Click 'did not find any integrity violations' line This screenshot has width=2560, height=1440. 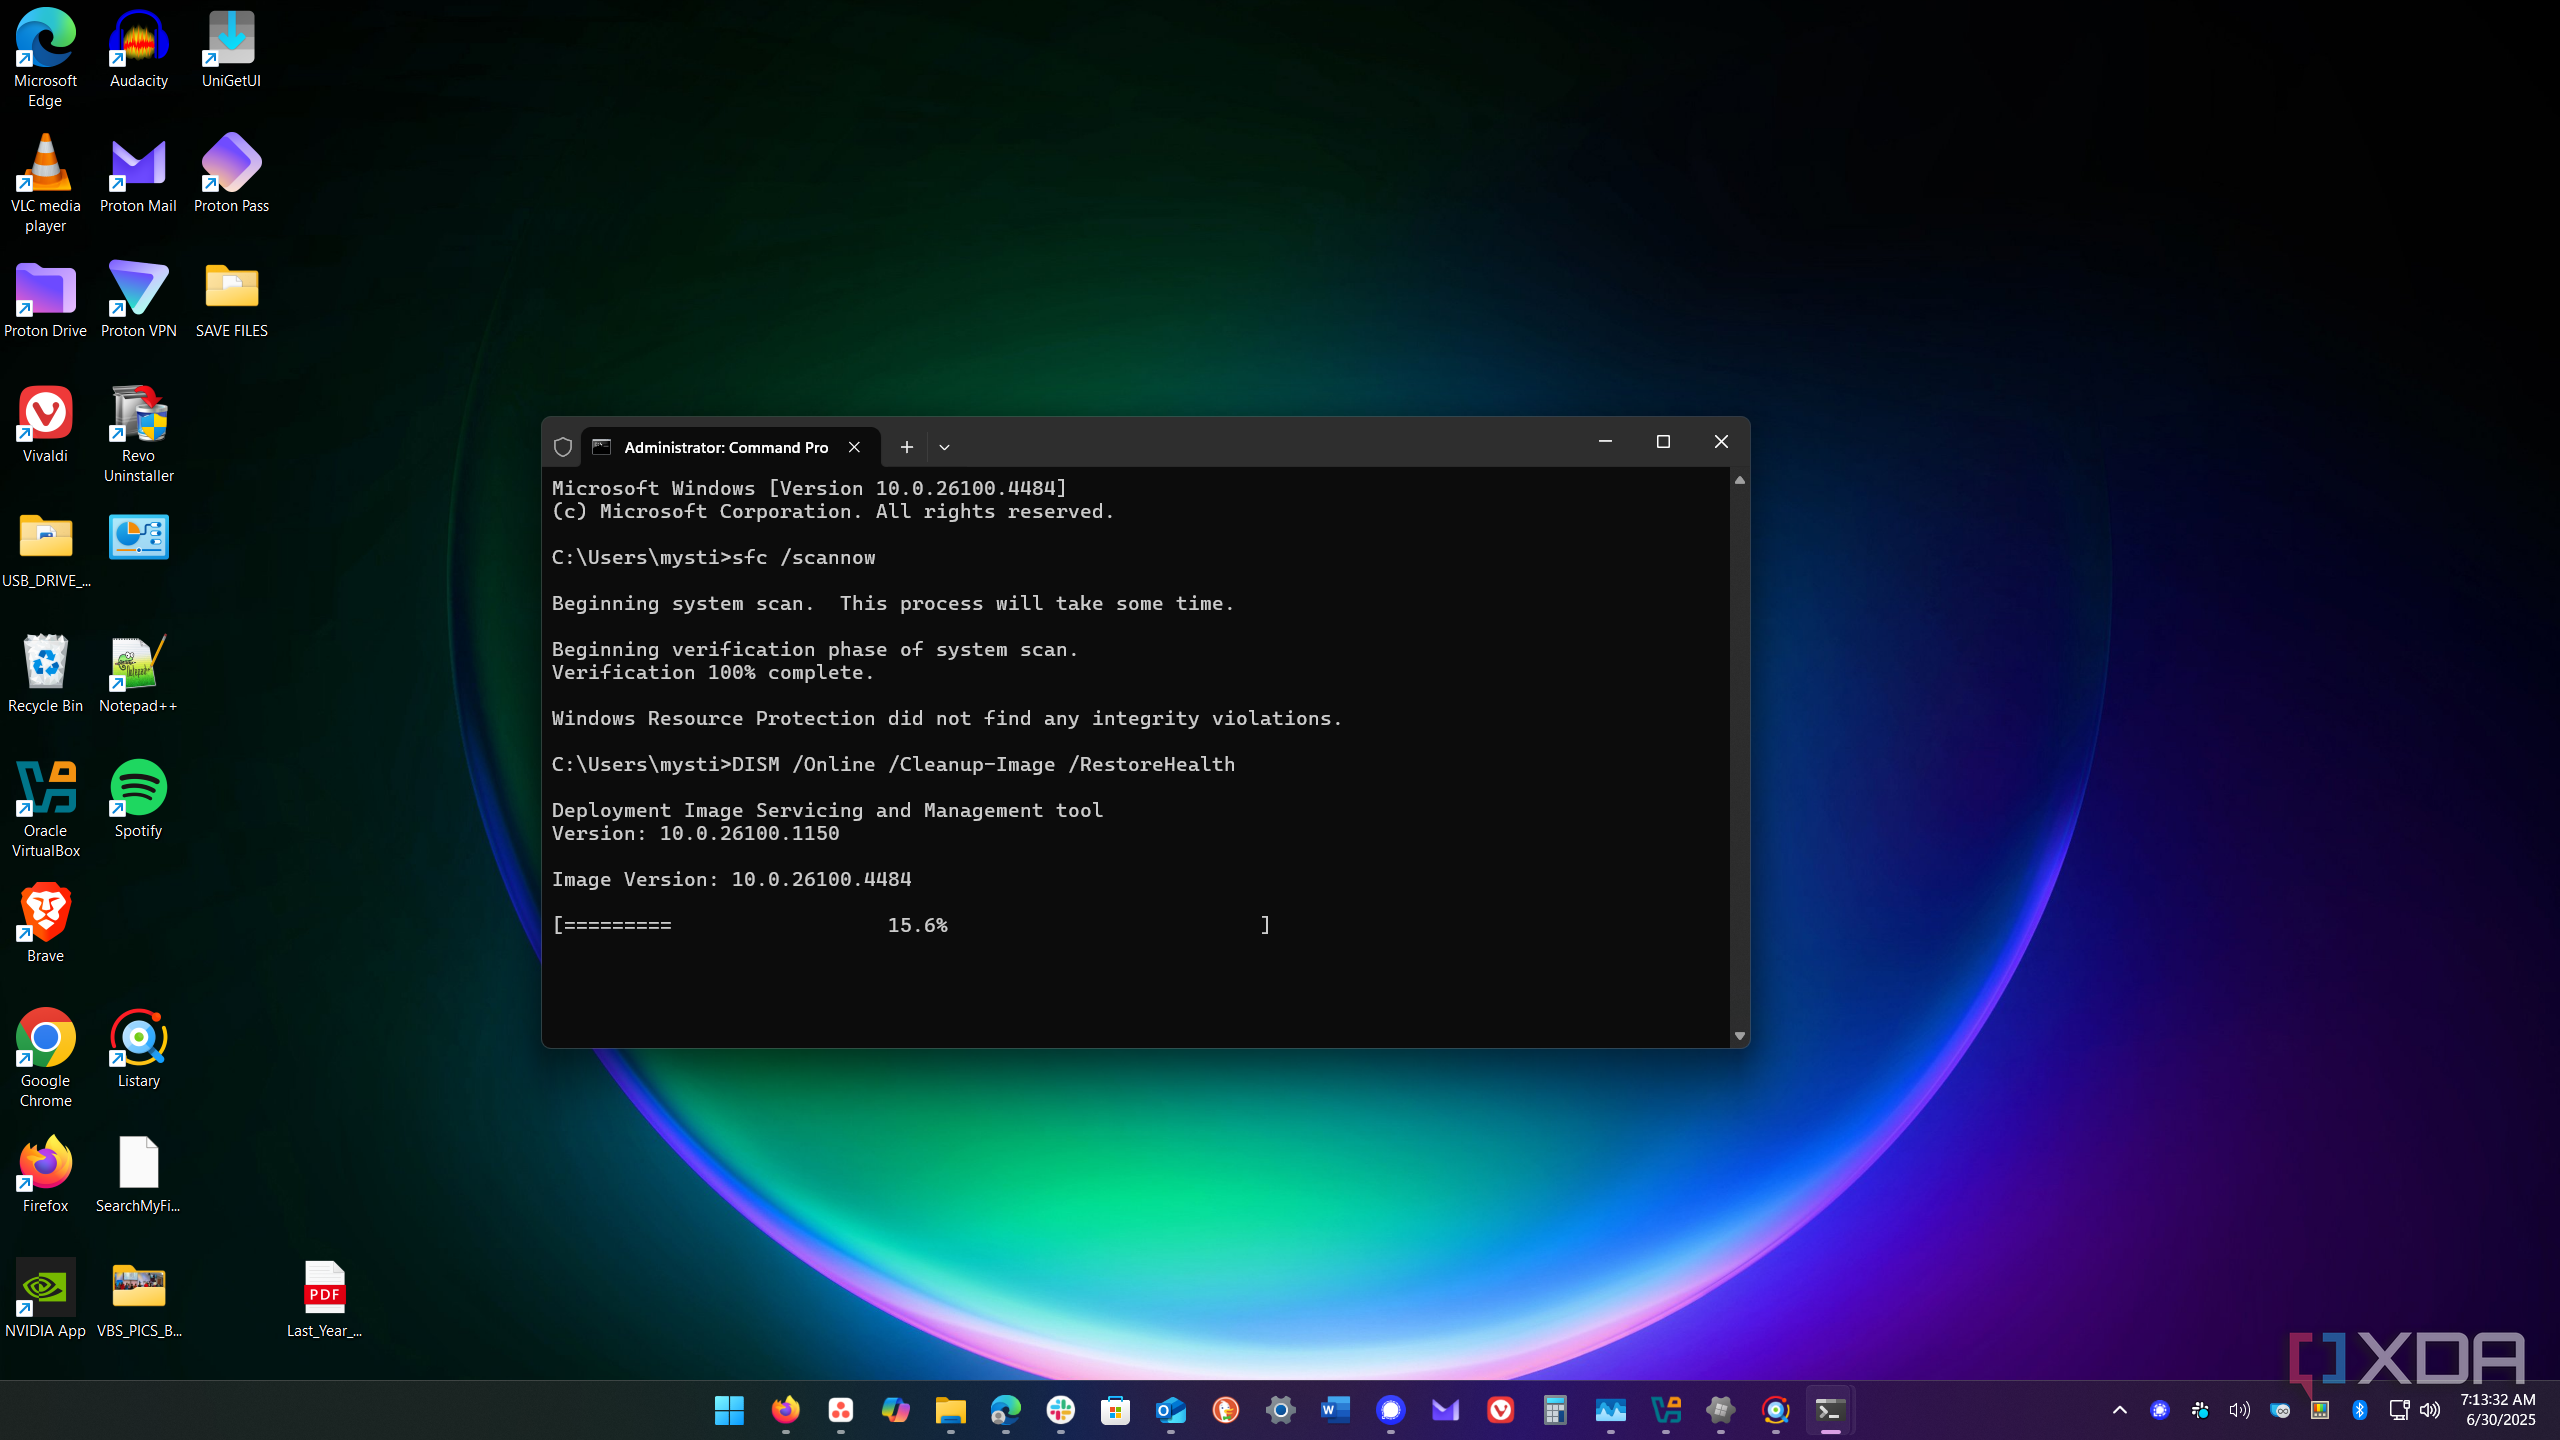(947, 718)
